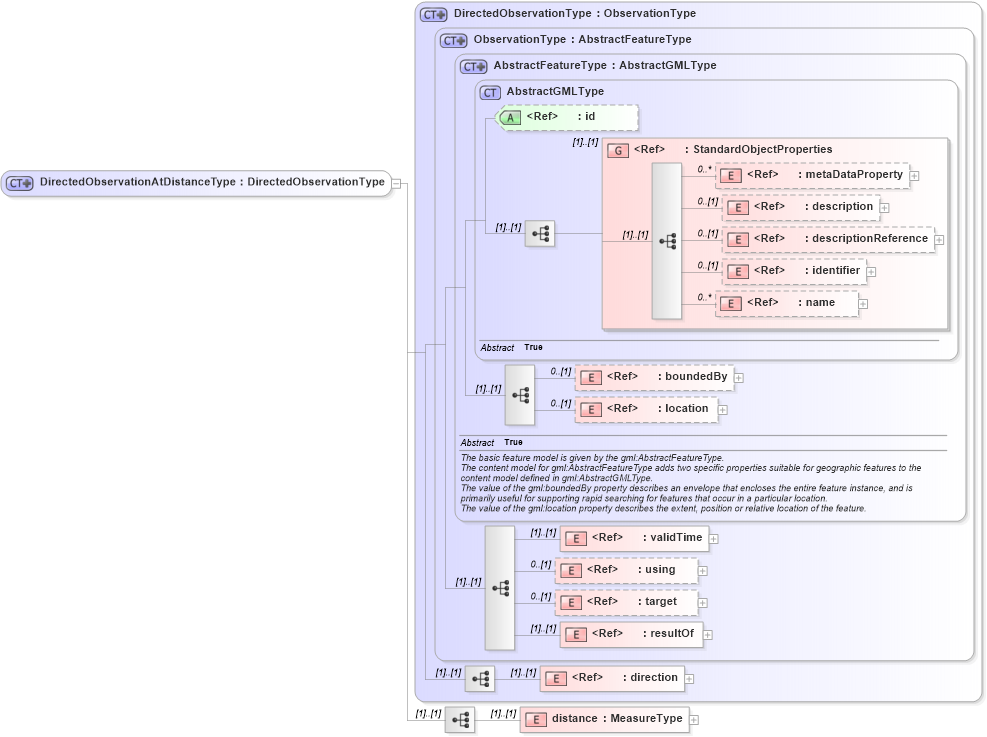Expand the location element
The image size is (987, 737).
pos(723,410)
